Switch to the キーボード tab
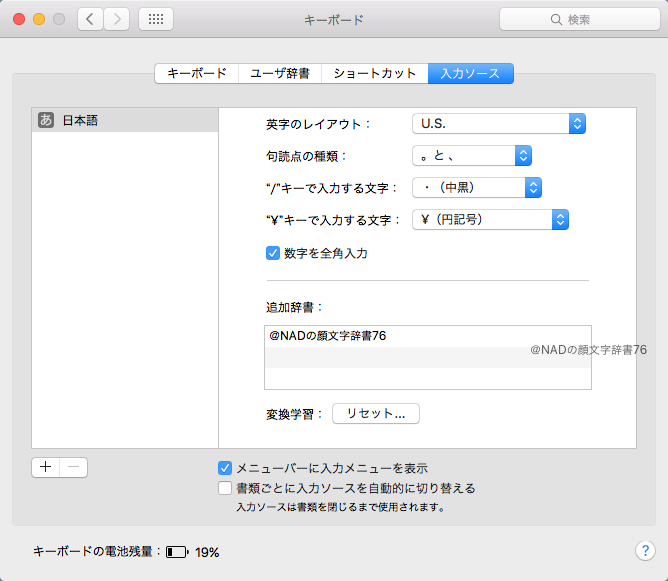 tap(196, 73)
